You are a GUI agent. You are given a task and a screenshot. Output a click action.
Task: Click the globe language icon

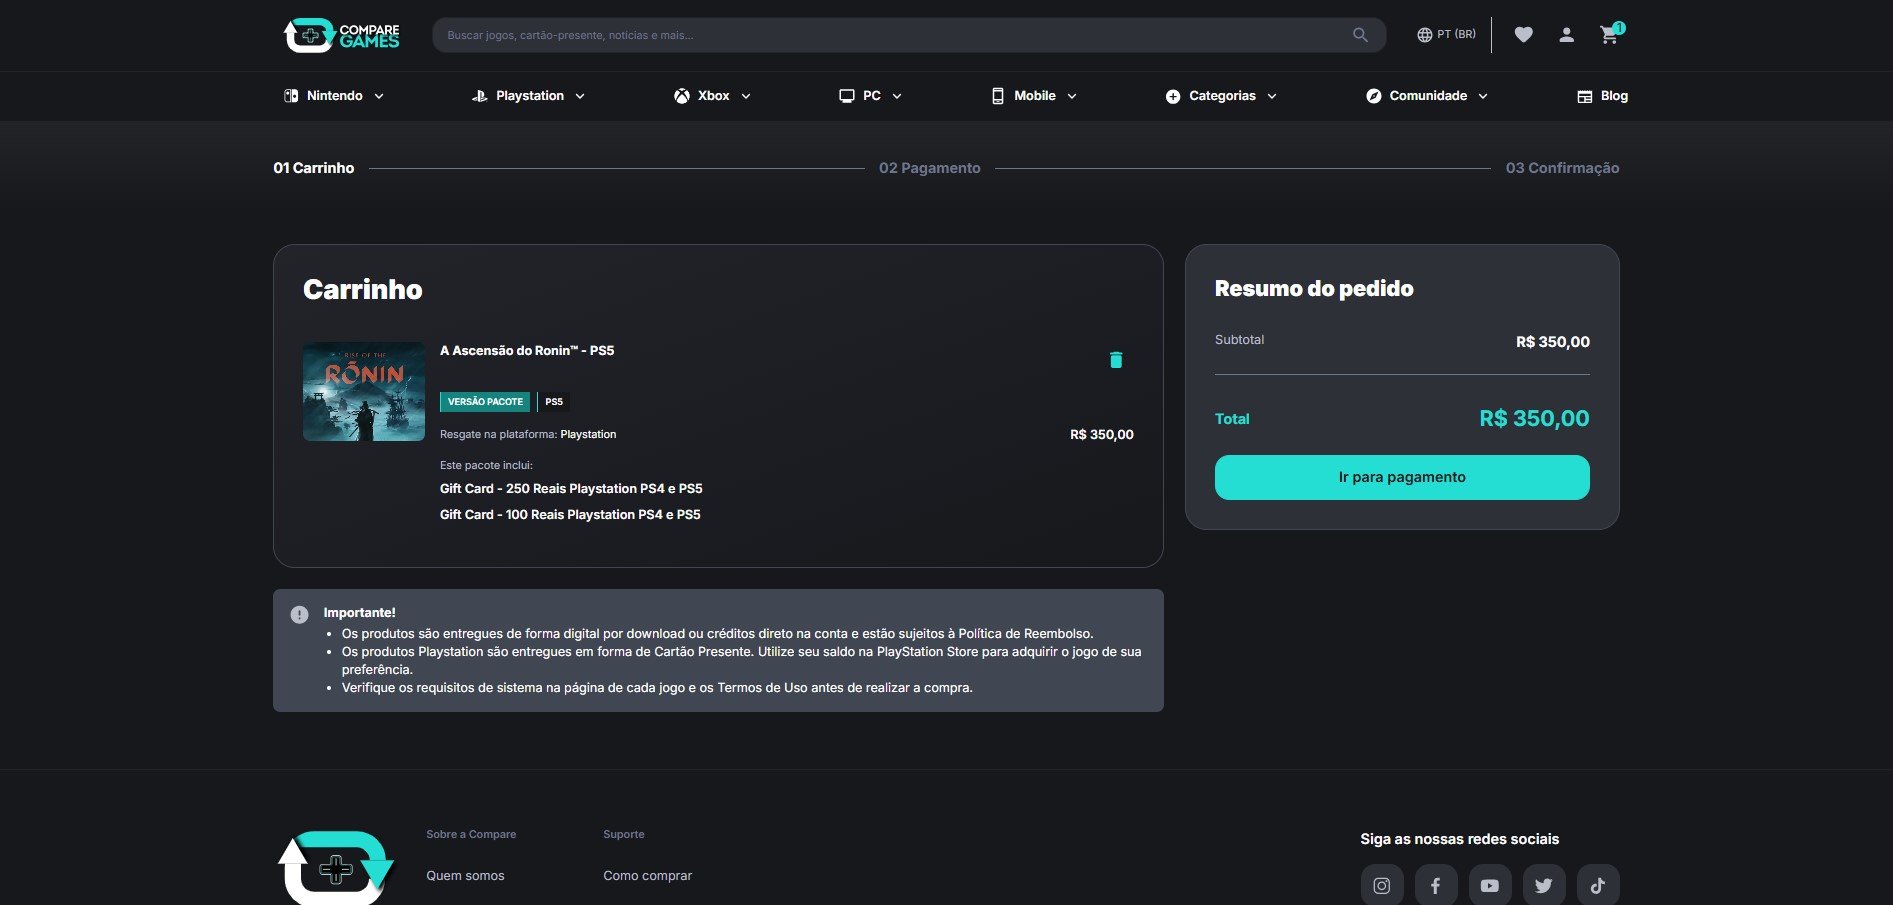click(x=1424, y=35)
